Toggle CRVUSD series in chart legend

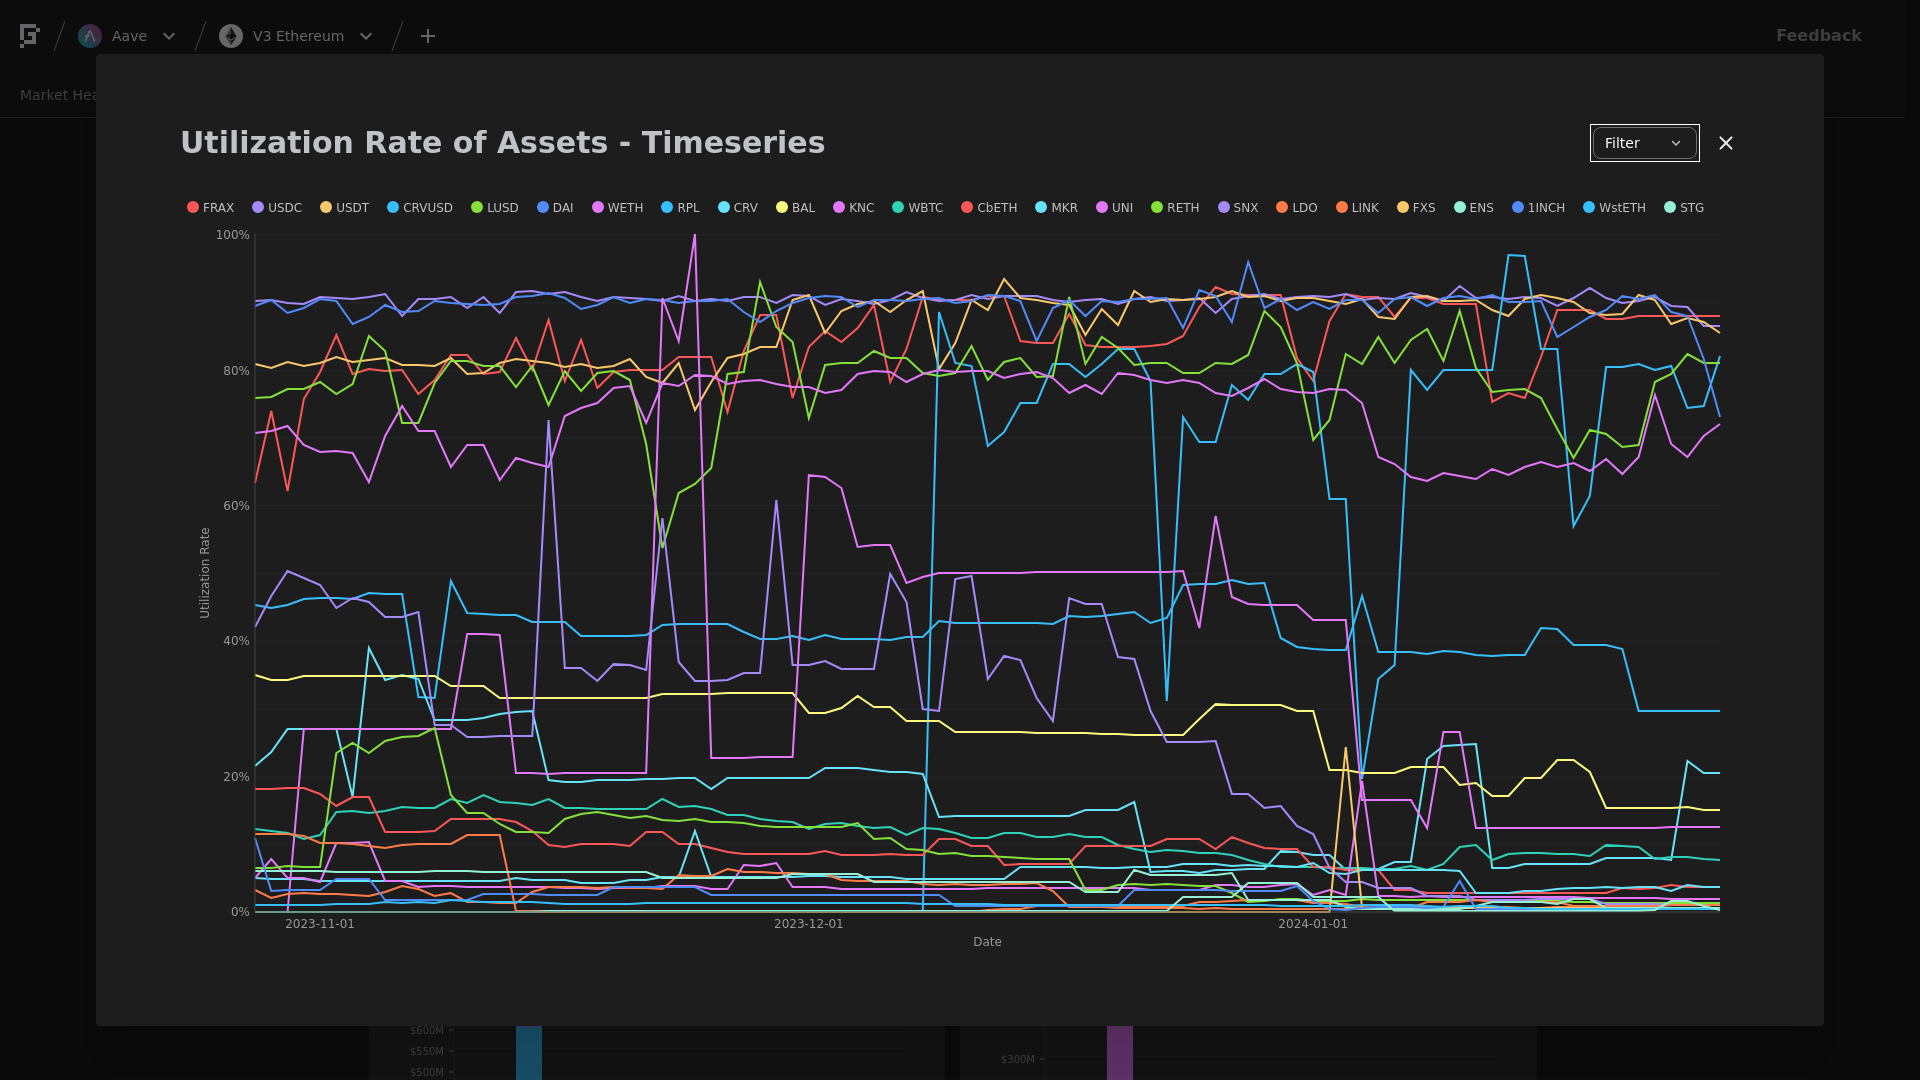(x=420, y=208)
